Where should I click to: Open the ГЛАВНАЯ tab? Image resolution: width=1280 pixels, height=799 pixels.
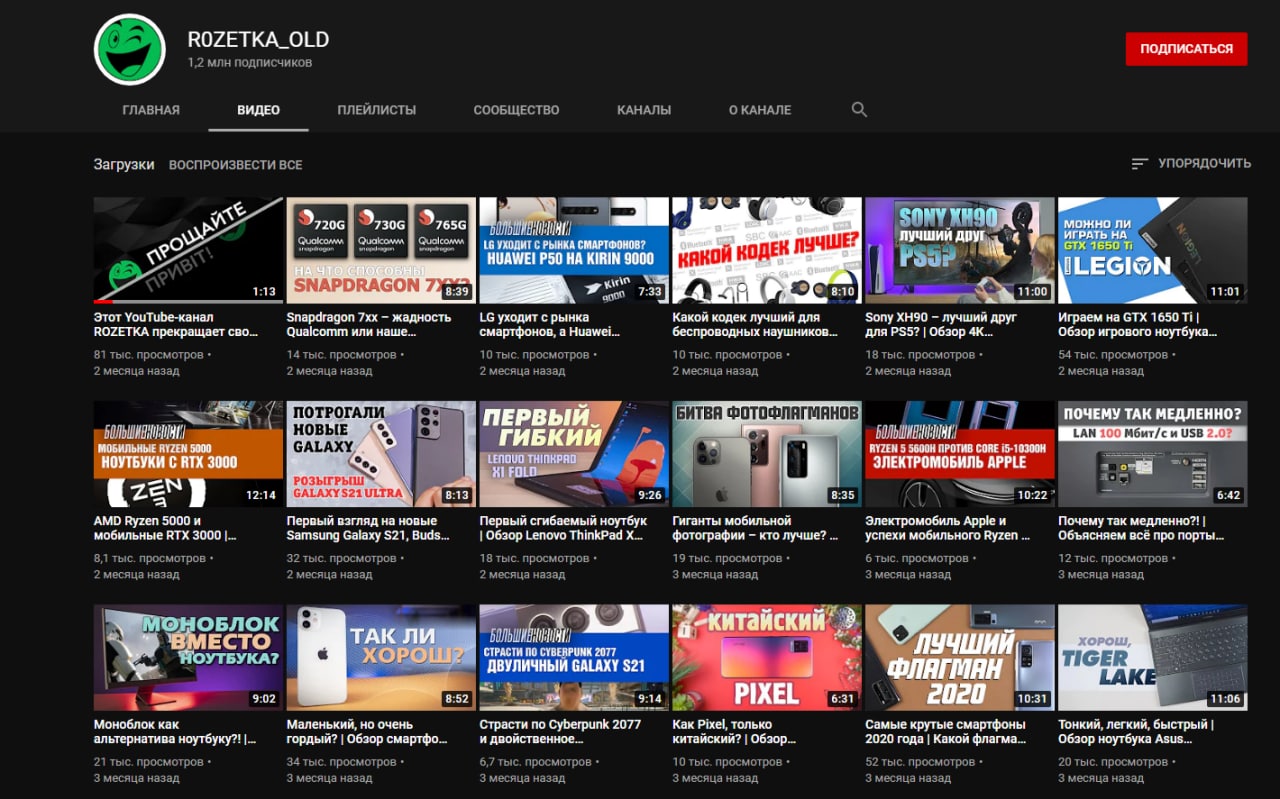(151, 110)
